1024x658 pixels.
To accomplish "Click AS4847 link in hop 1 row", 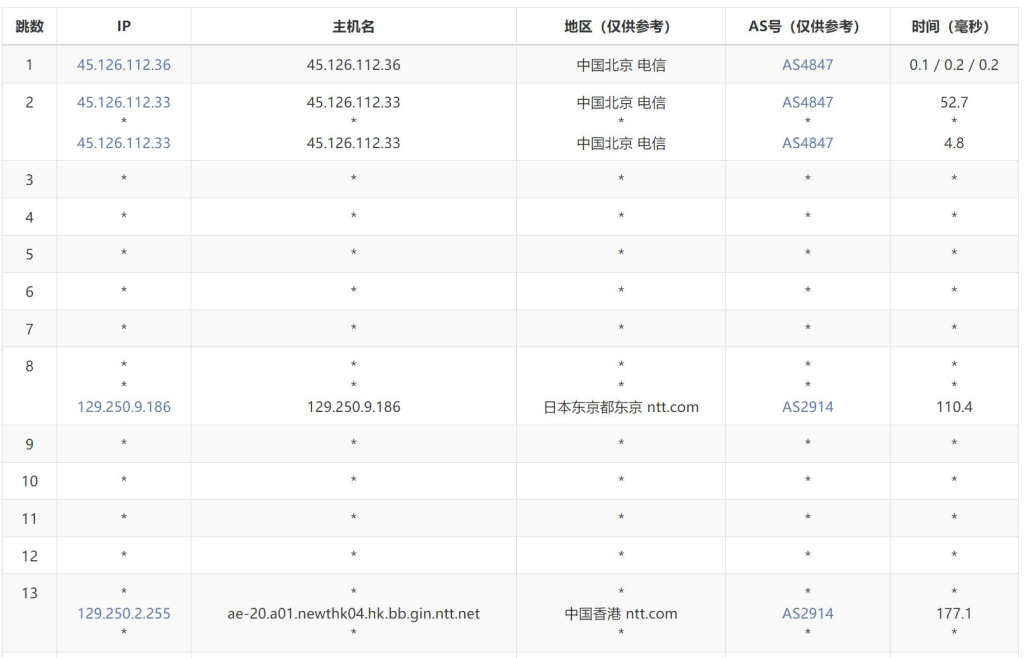I will 808,65.
